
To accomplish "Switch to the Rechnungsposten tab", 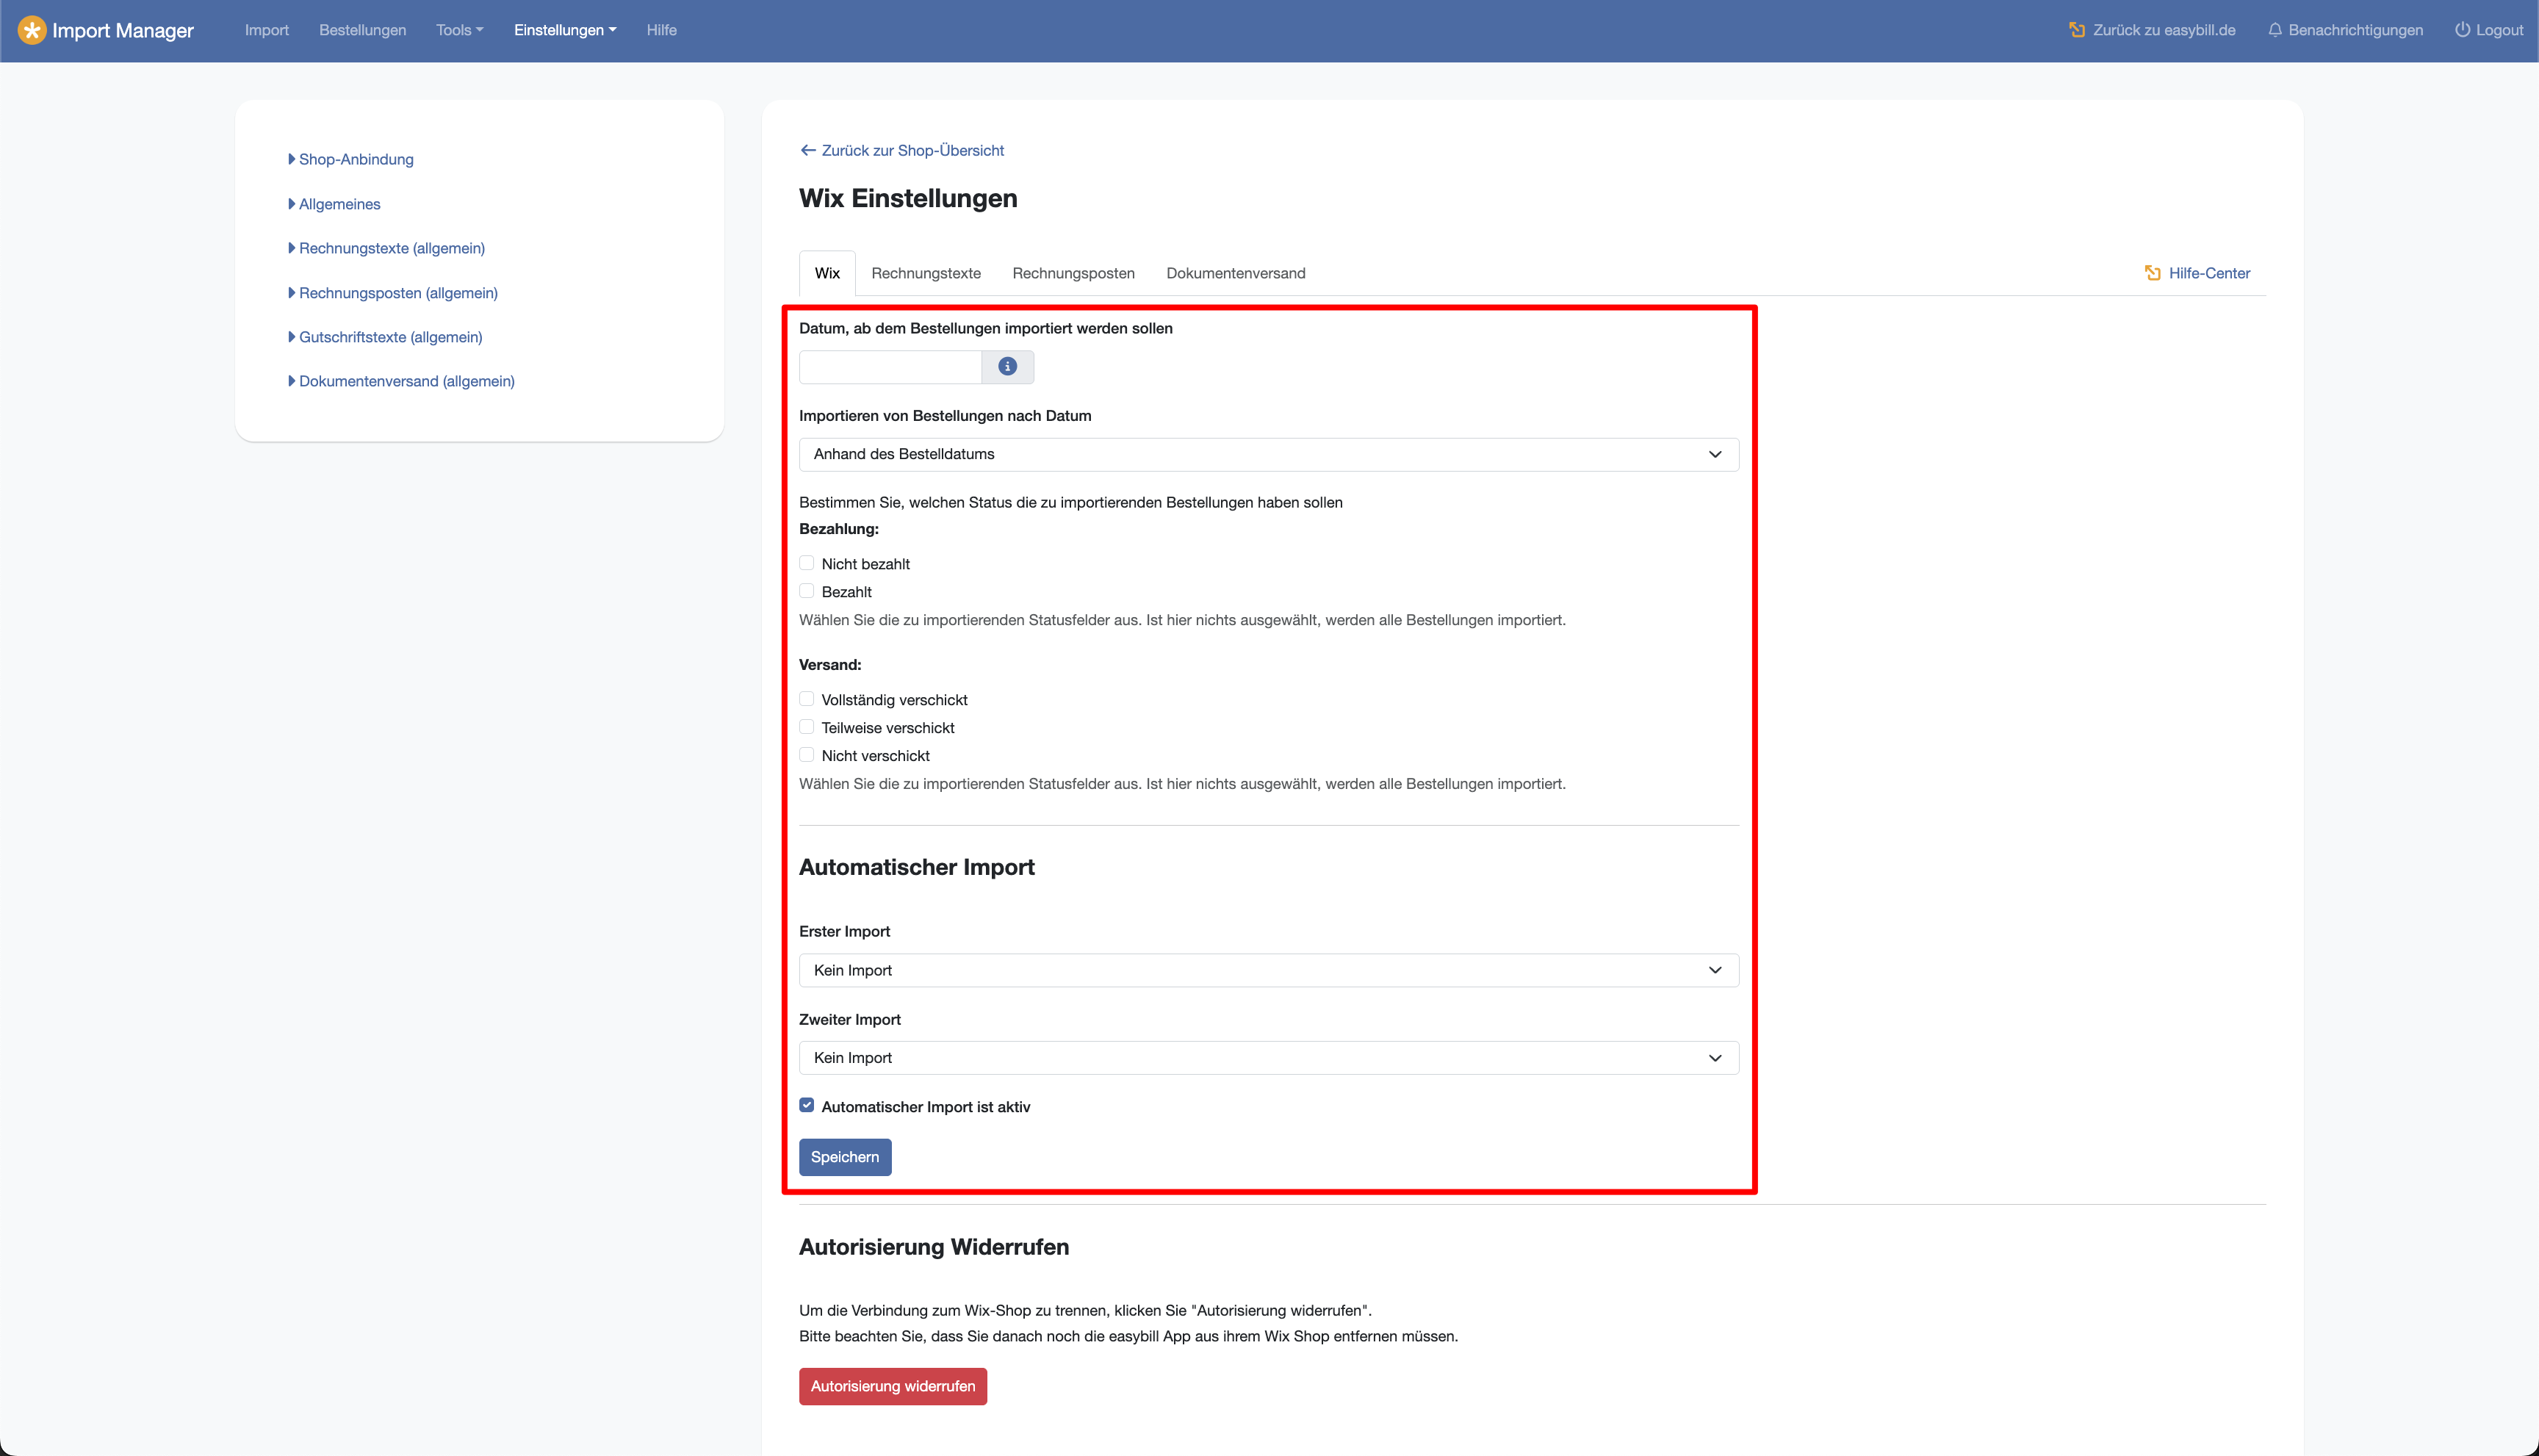I will tap(1073, 273).
